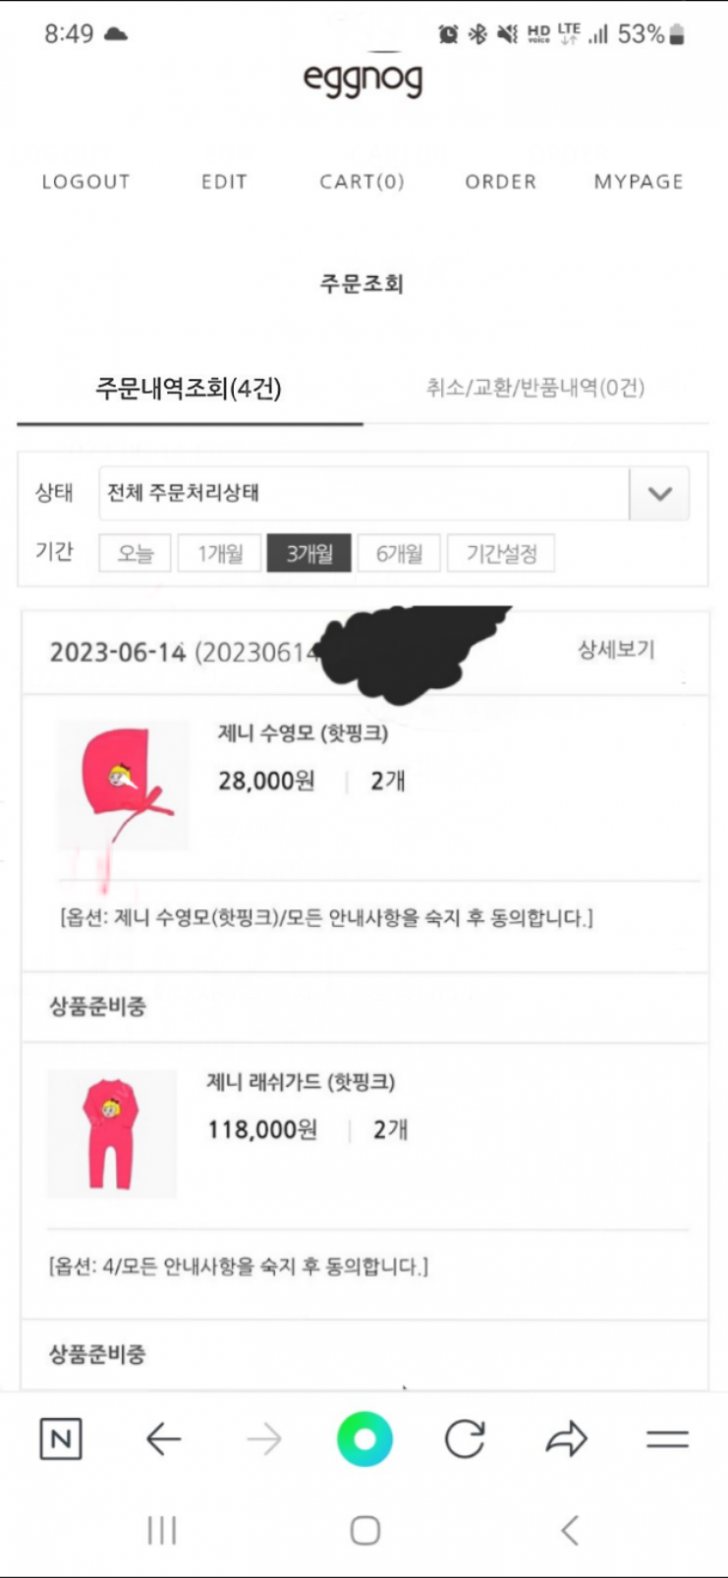The width and height of the screenshot is (728, 1578).
Task: Open Android recent apps button
Action: coord(162,1530)
